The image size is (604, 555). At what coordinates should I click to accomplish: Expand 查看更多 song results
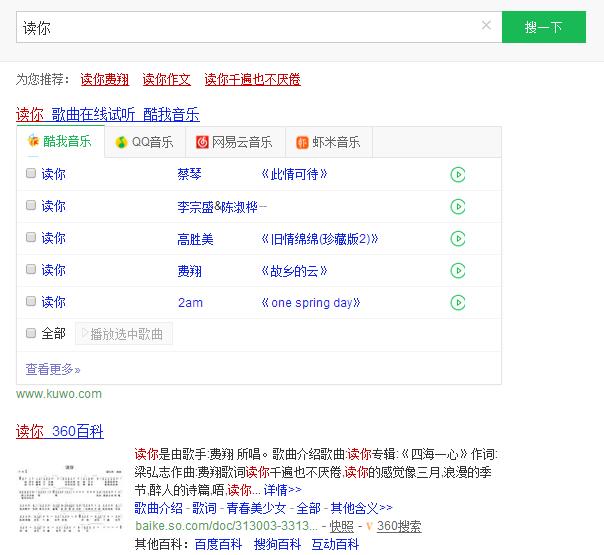point(50,369)
